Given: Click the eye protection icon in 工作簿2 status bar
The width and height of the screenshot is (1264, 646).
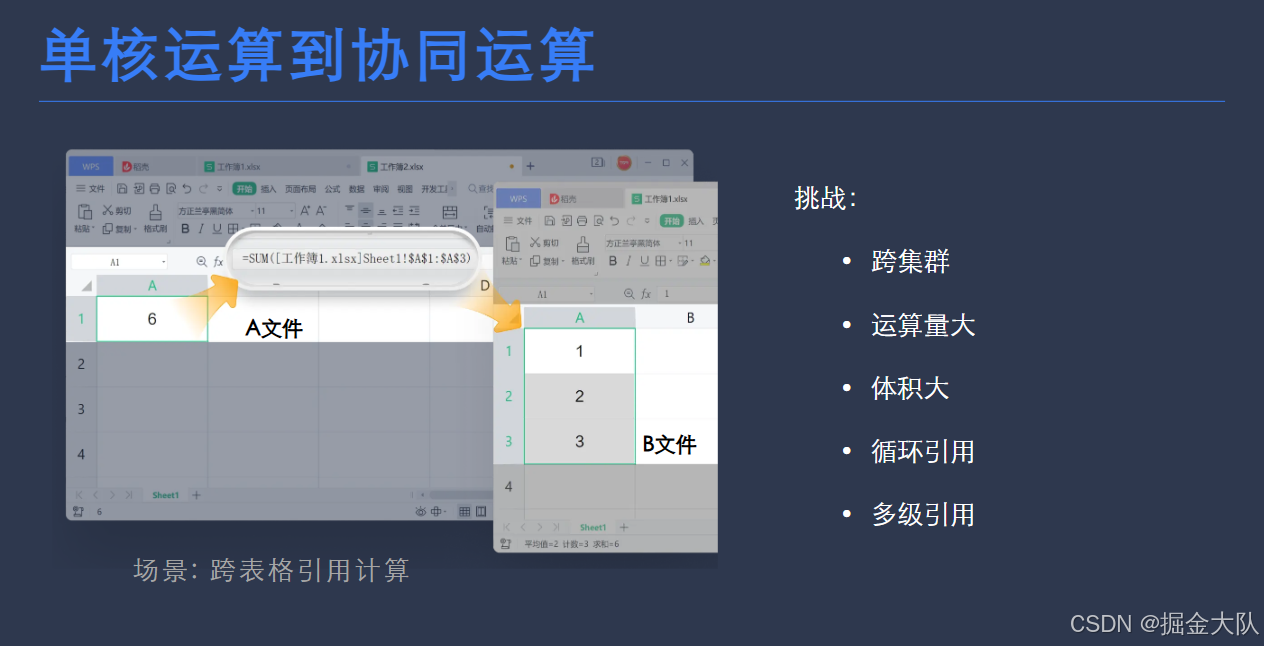Looking at the screenshot, I should point(420,512).
